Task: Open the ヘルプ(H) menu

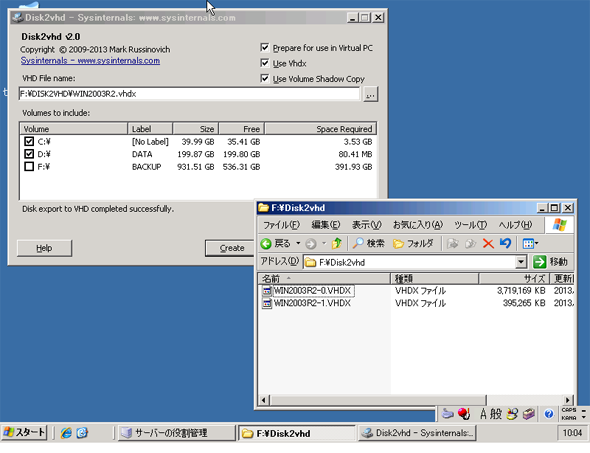Action: click(515, 225)
